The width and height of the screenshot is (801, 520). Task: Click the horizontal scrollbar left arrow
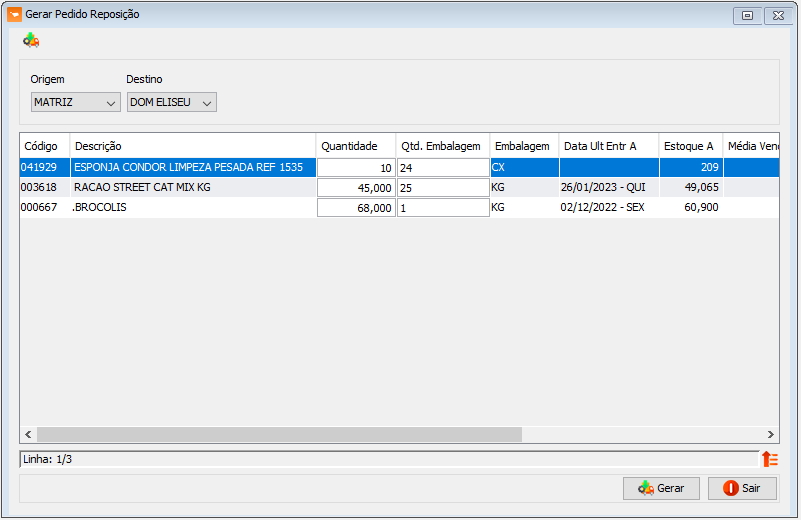28,435
